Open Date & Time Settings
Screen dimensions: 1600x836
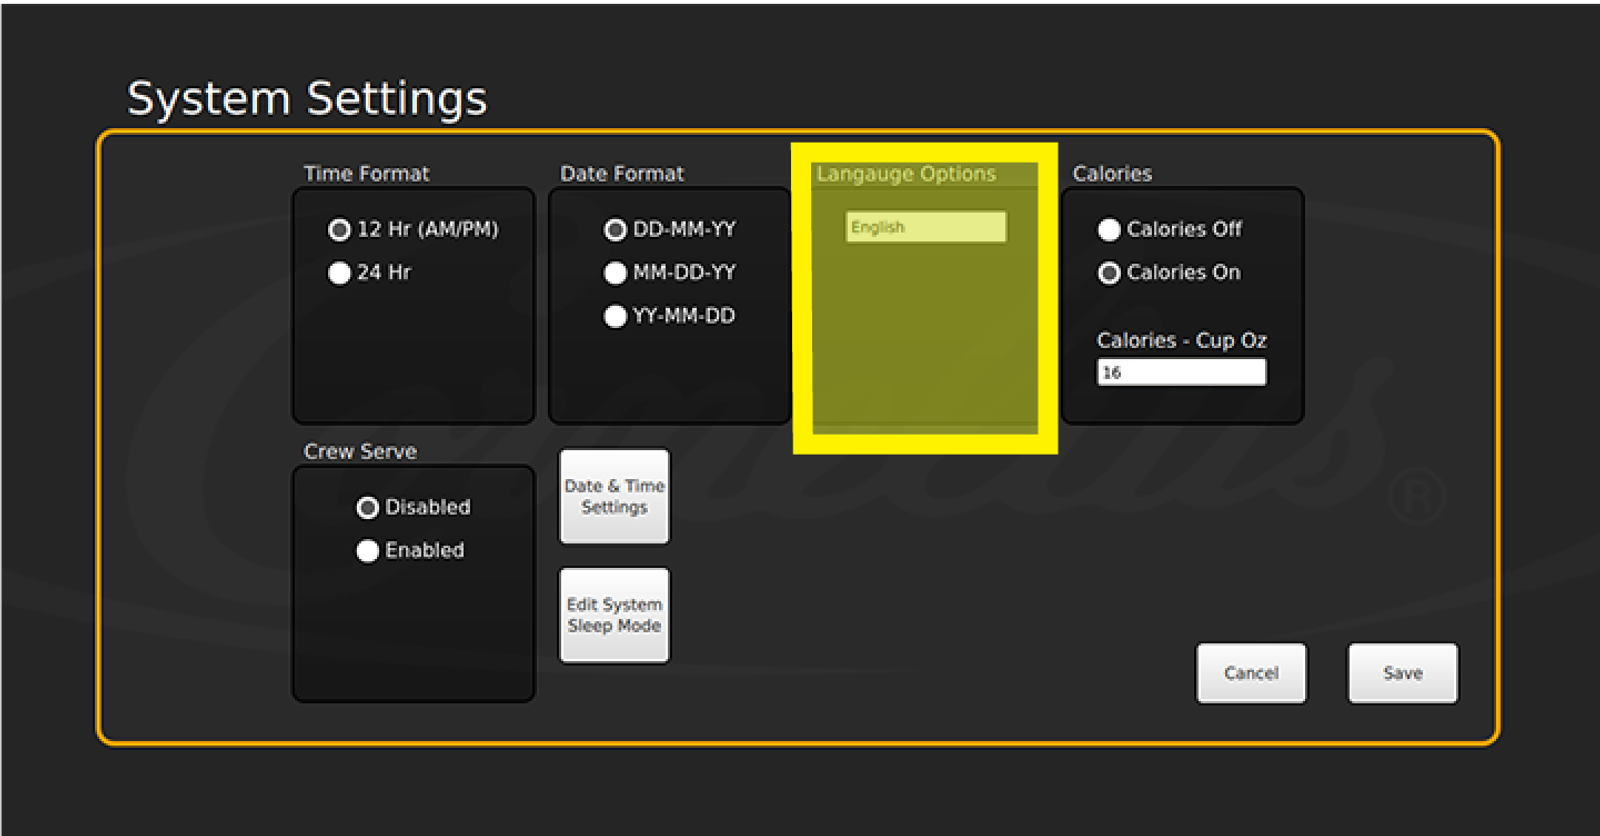614,496
